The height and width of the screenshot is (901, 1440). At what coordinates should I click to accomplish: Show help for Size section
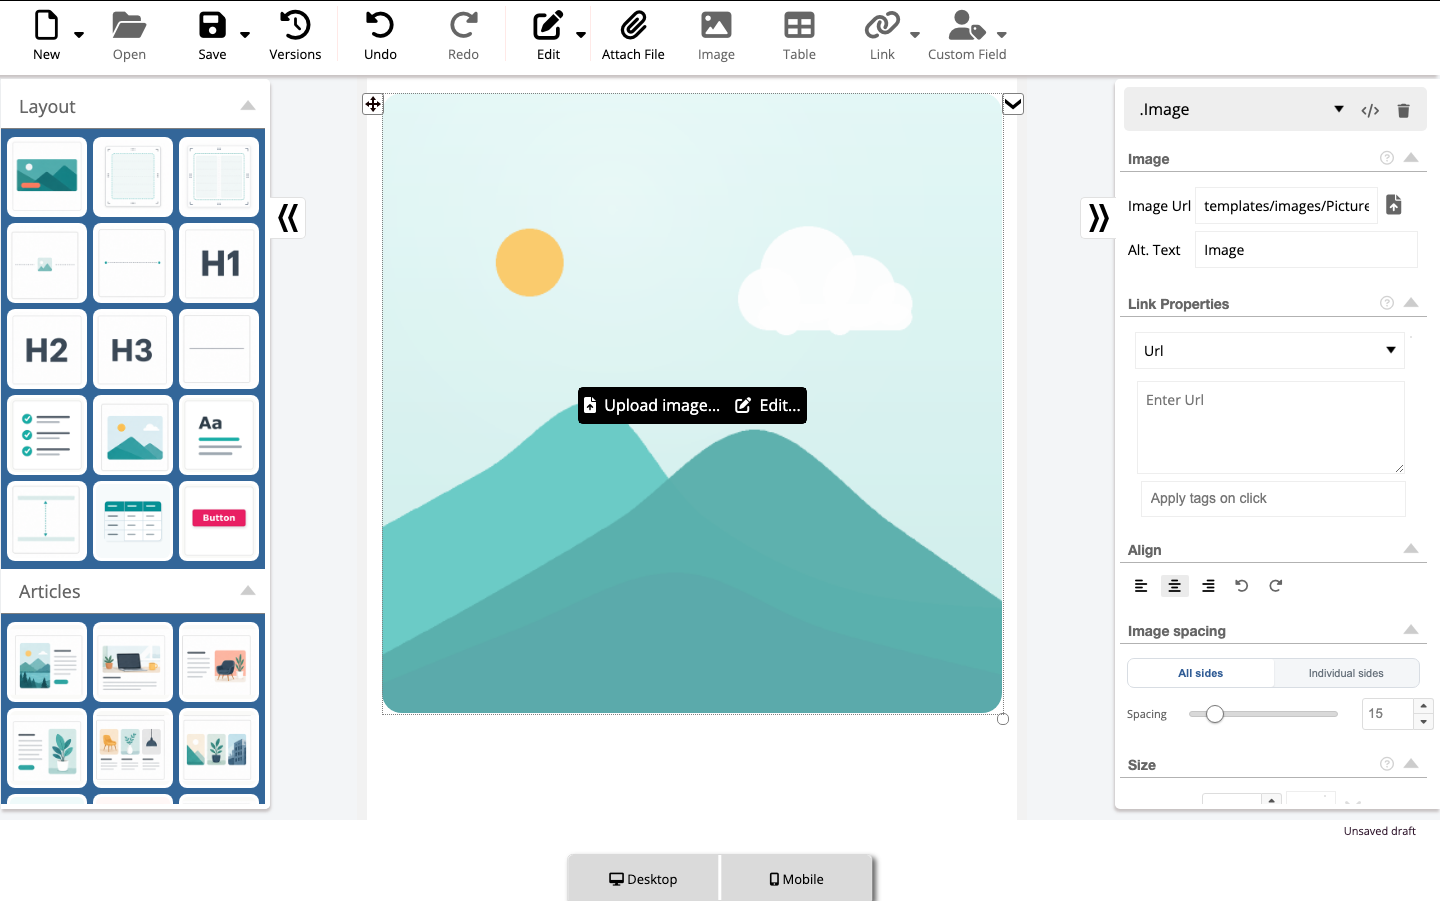1387,764
